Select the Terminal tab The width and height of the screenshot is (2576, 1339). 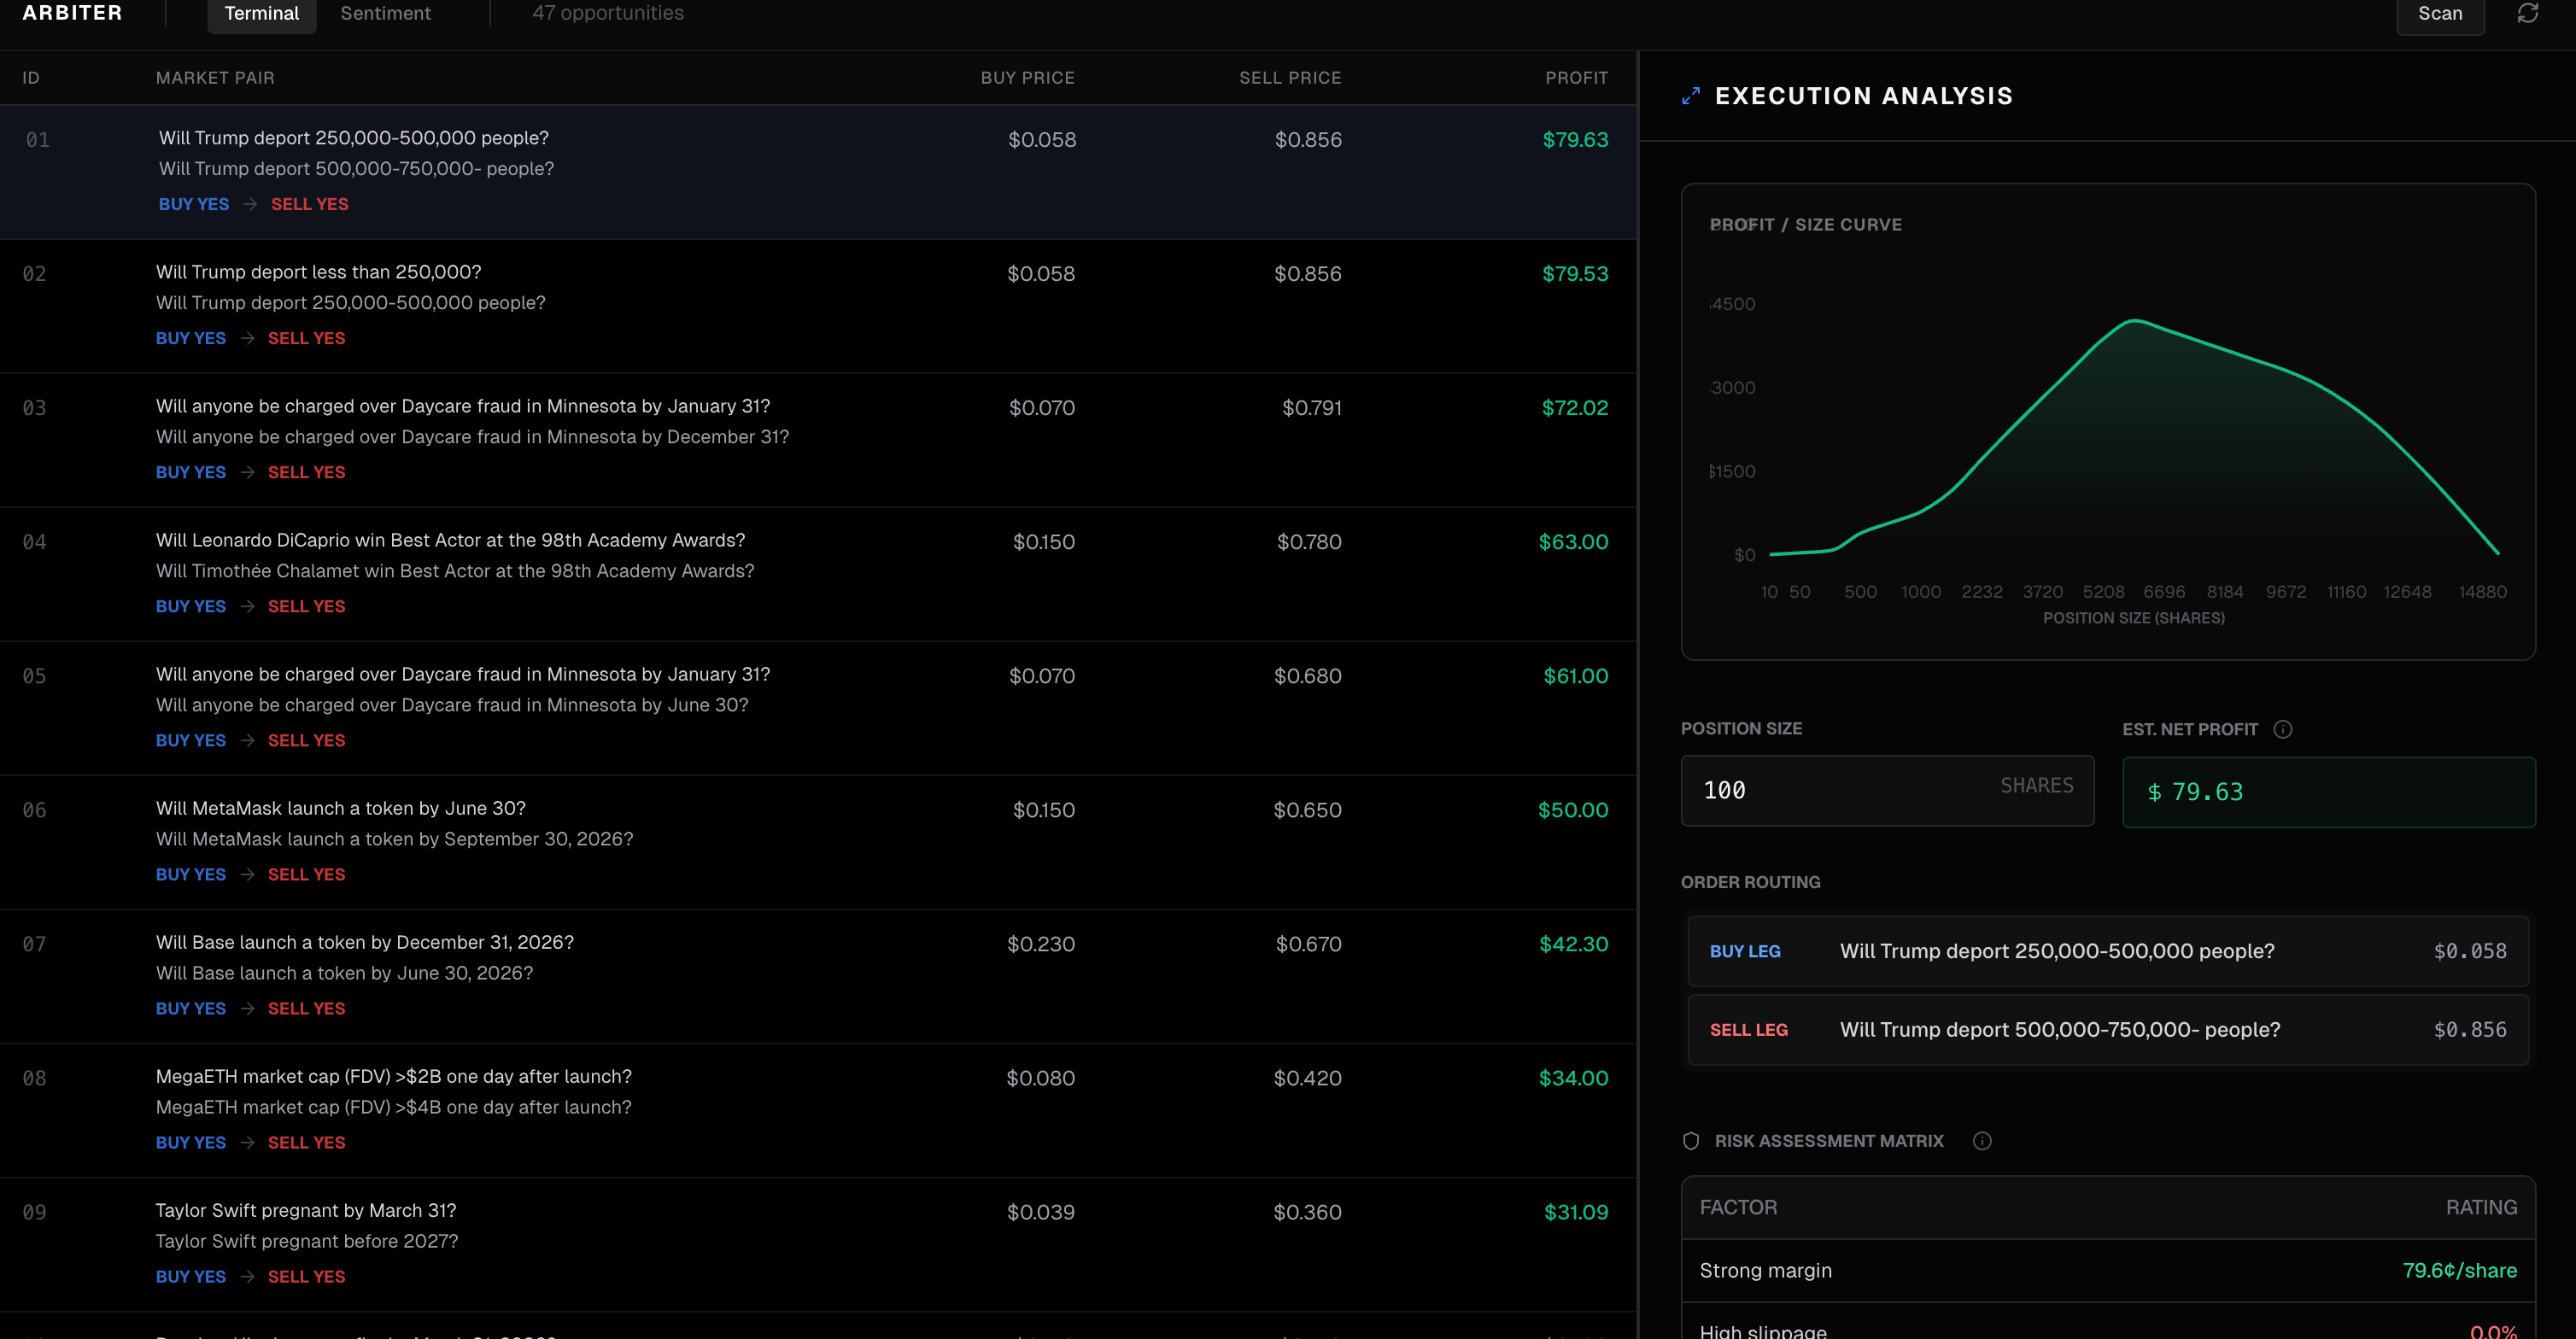(261, 13)
